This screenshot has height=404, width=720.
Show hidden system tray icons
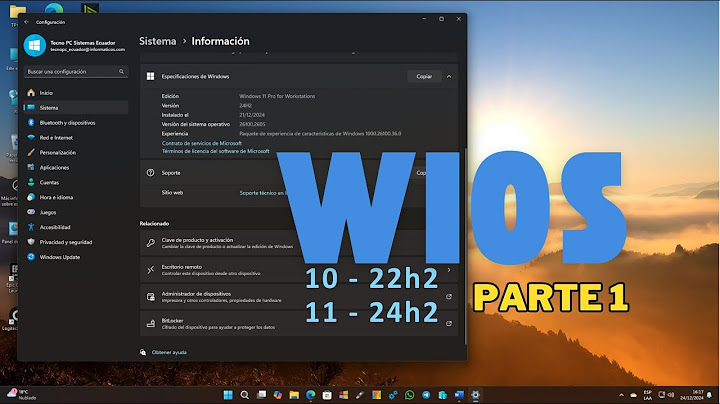[x=621, y=395]
